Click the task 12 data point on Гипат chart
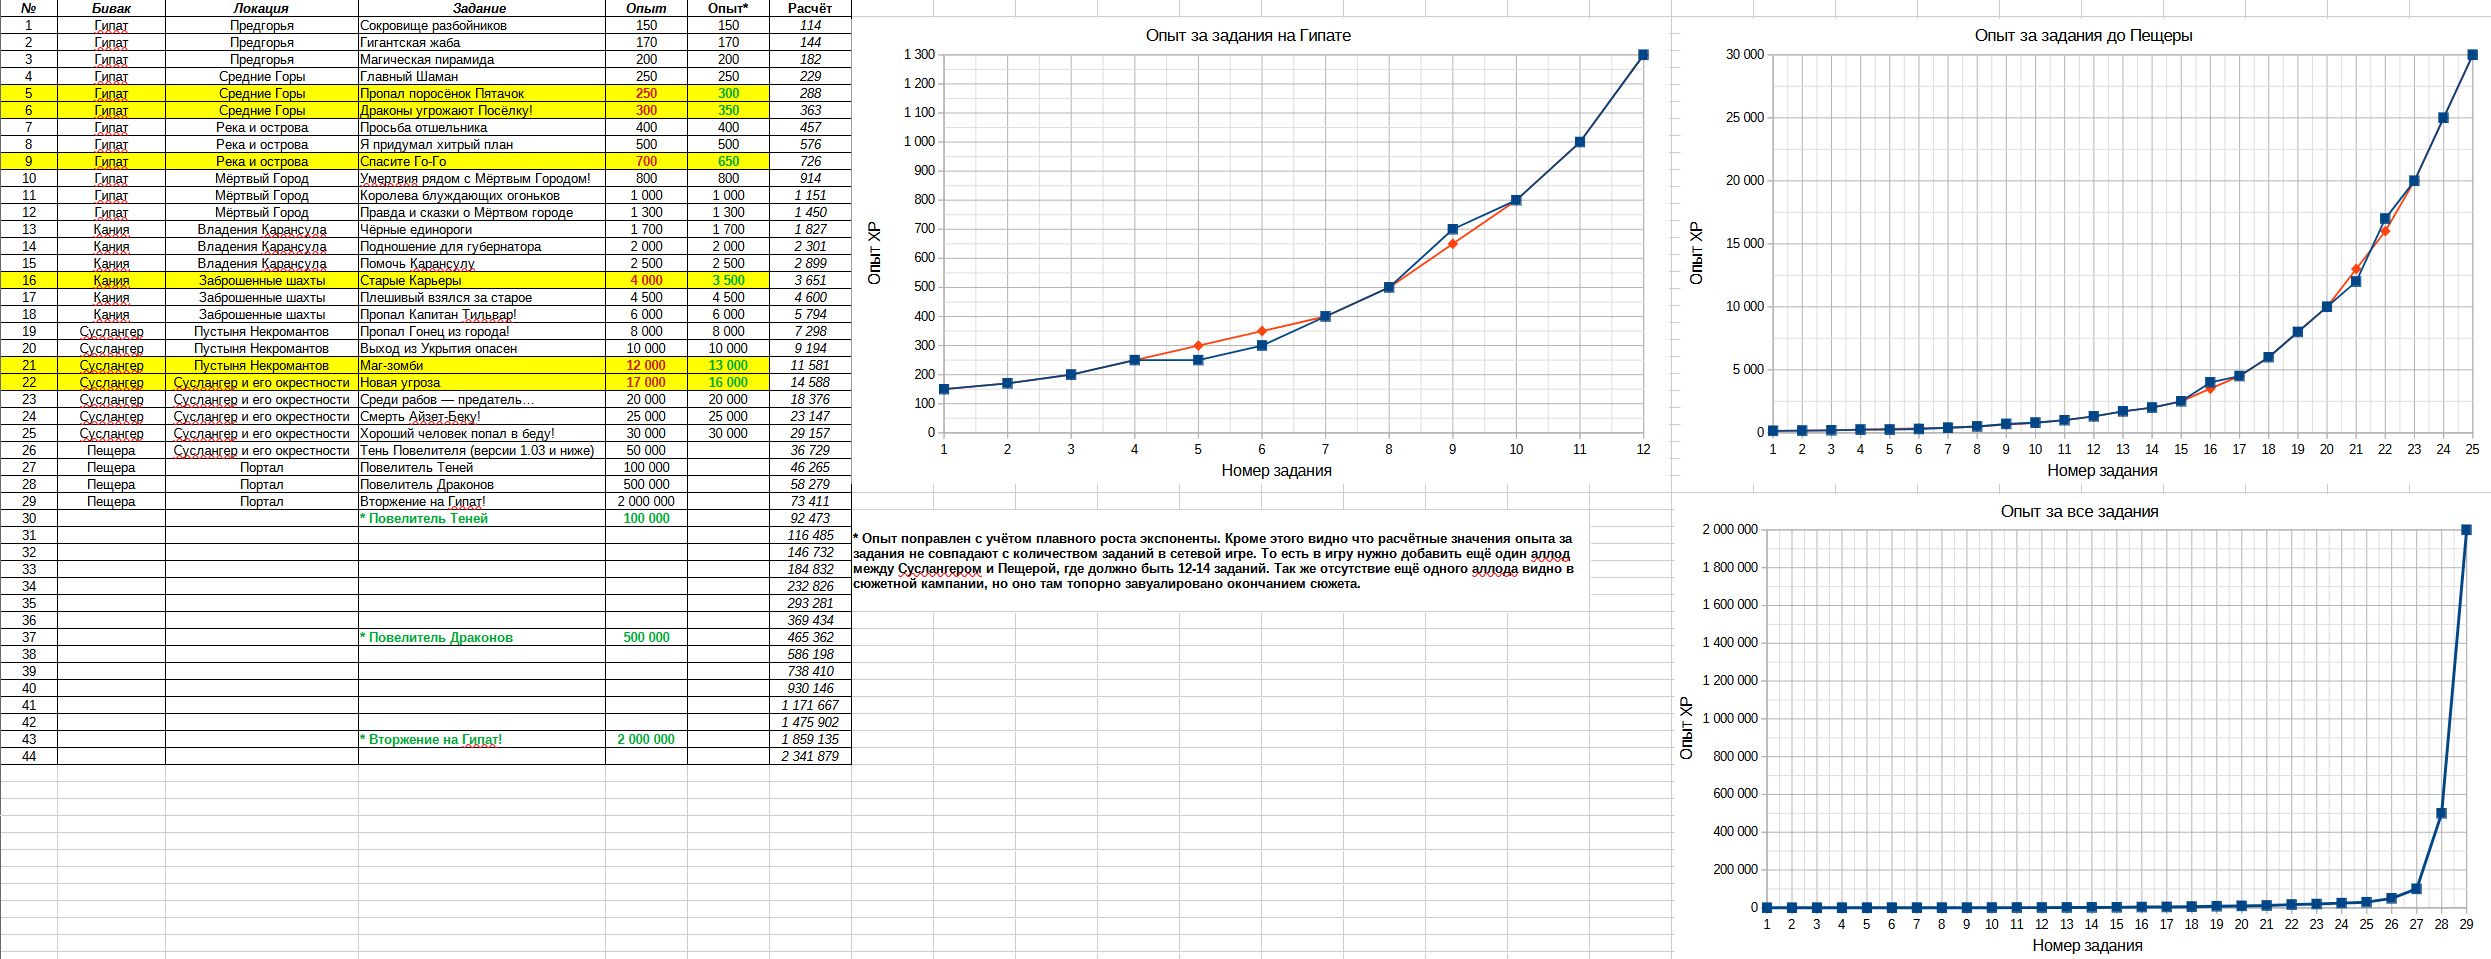 tap(1643, 55)
